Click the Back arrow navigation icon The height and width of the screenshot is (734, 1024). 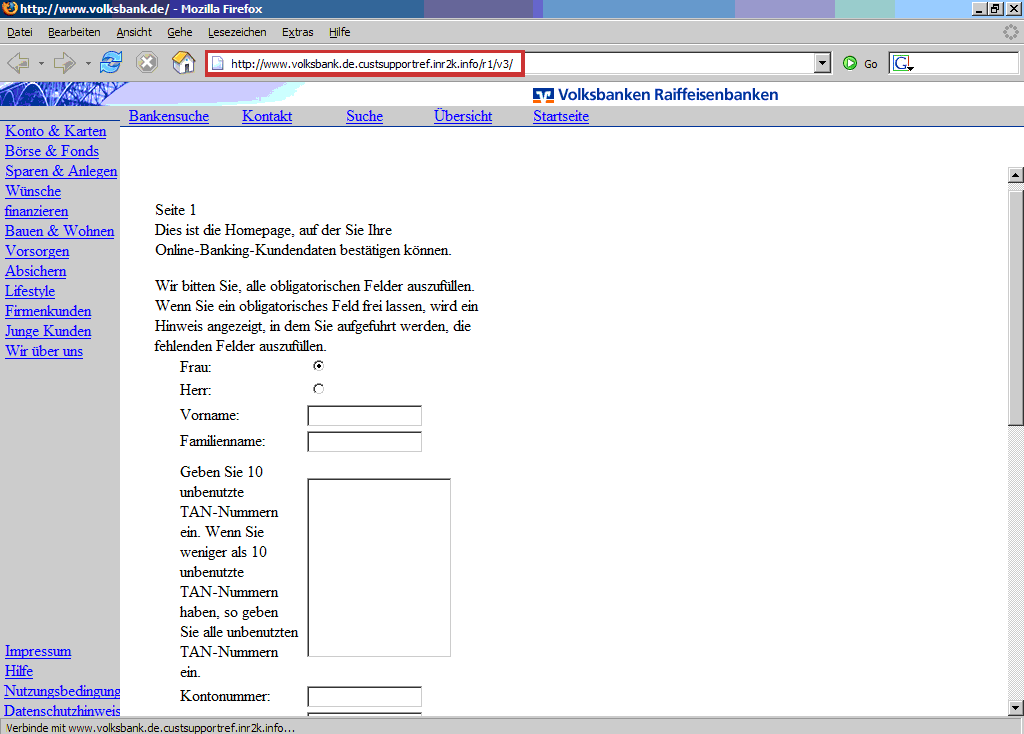coord(18,63)
